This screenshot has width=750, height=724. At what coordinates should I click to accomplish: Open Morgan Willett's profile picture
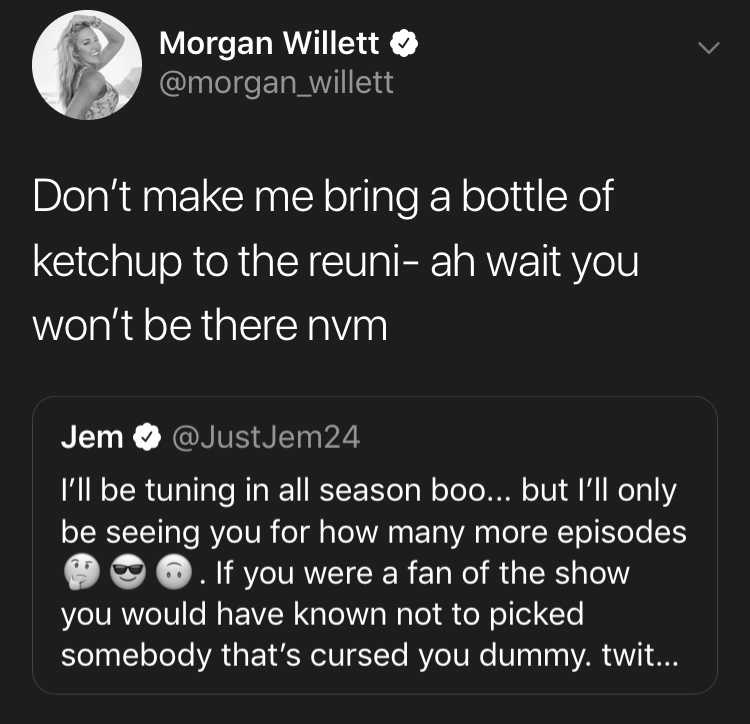(x=87, y=65)
